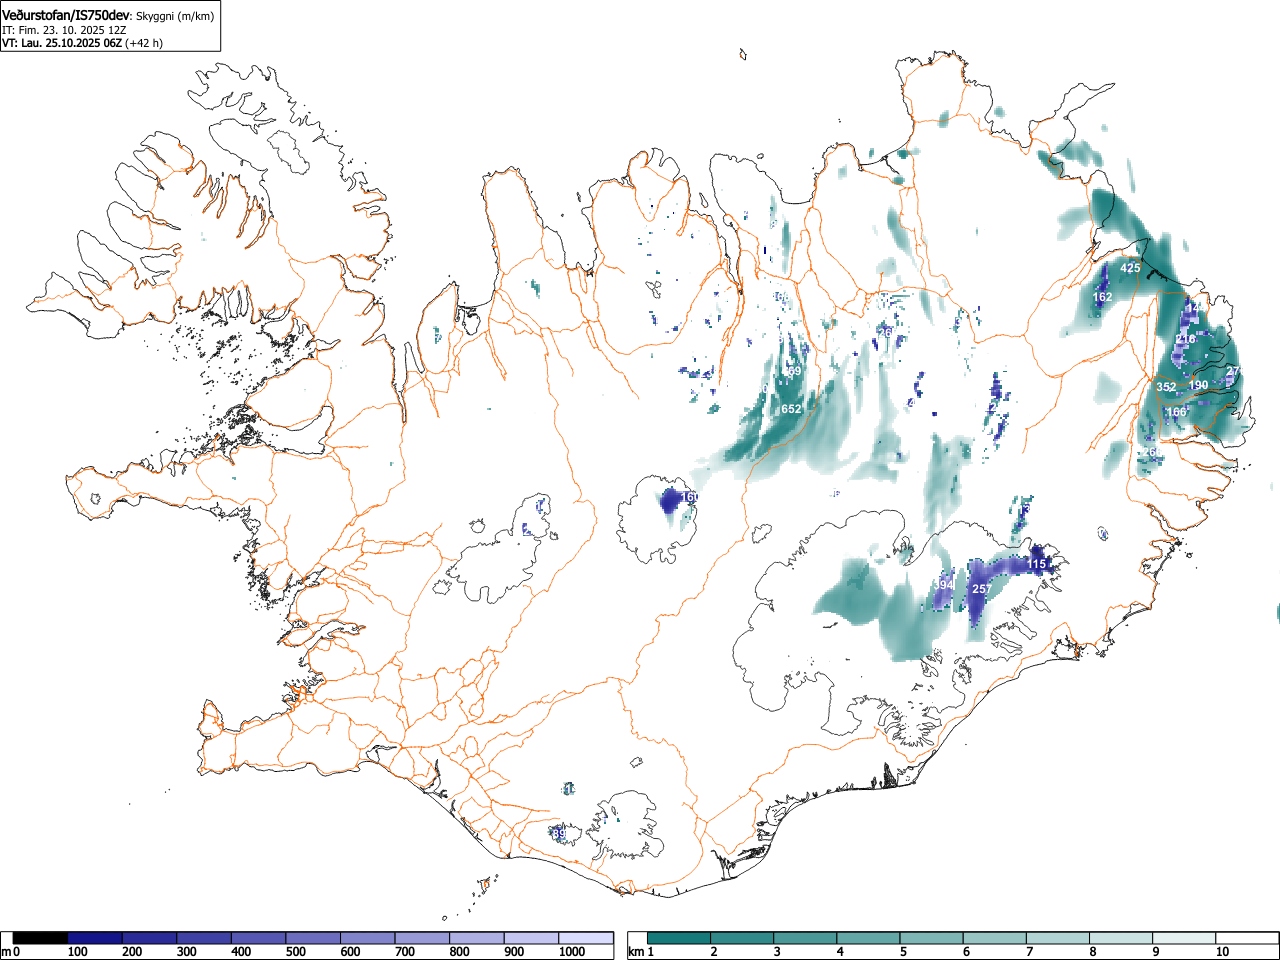Select the black 0–100 m legend swatch
This screenshot has width=1280, height=960.
pyautogui.click(x=41, y=938)
